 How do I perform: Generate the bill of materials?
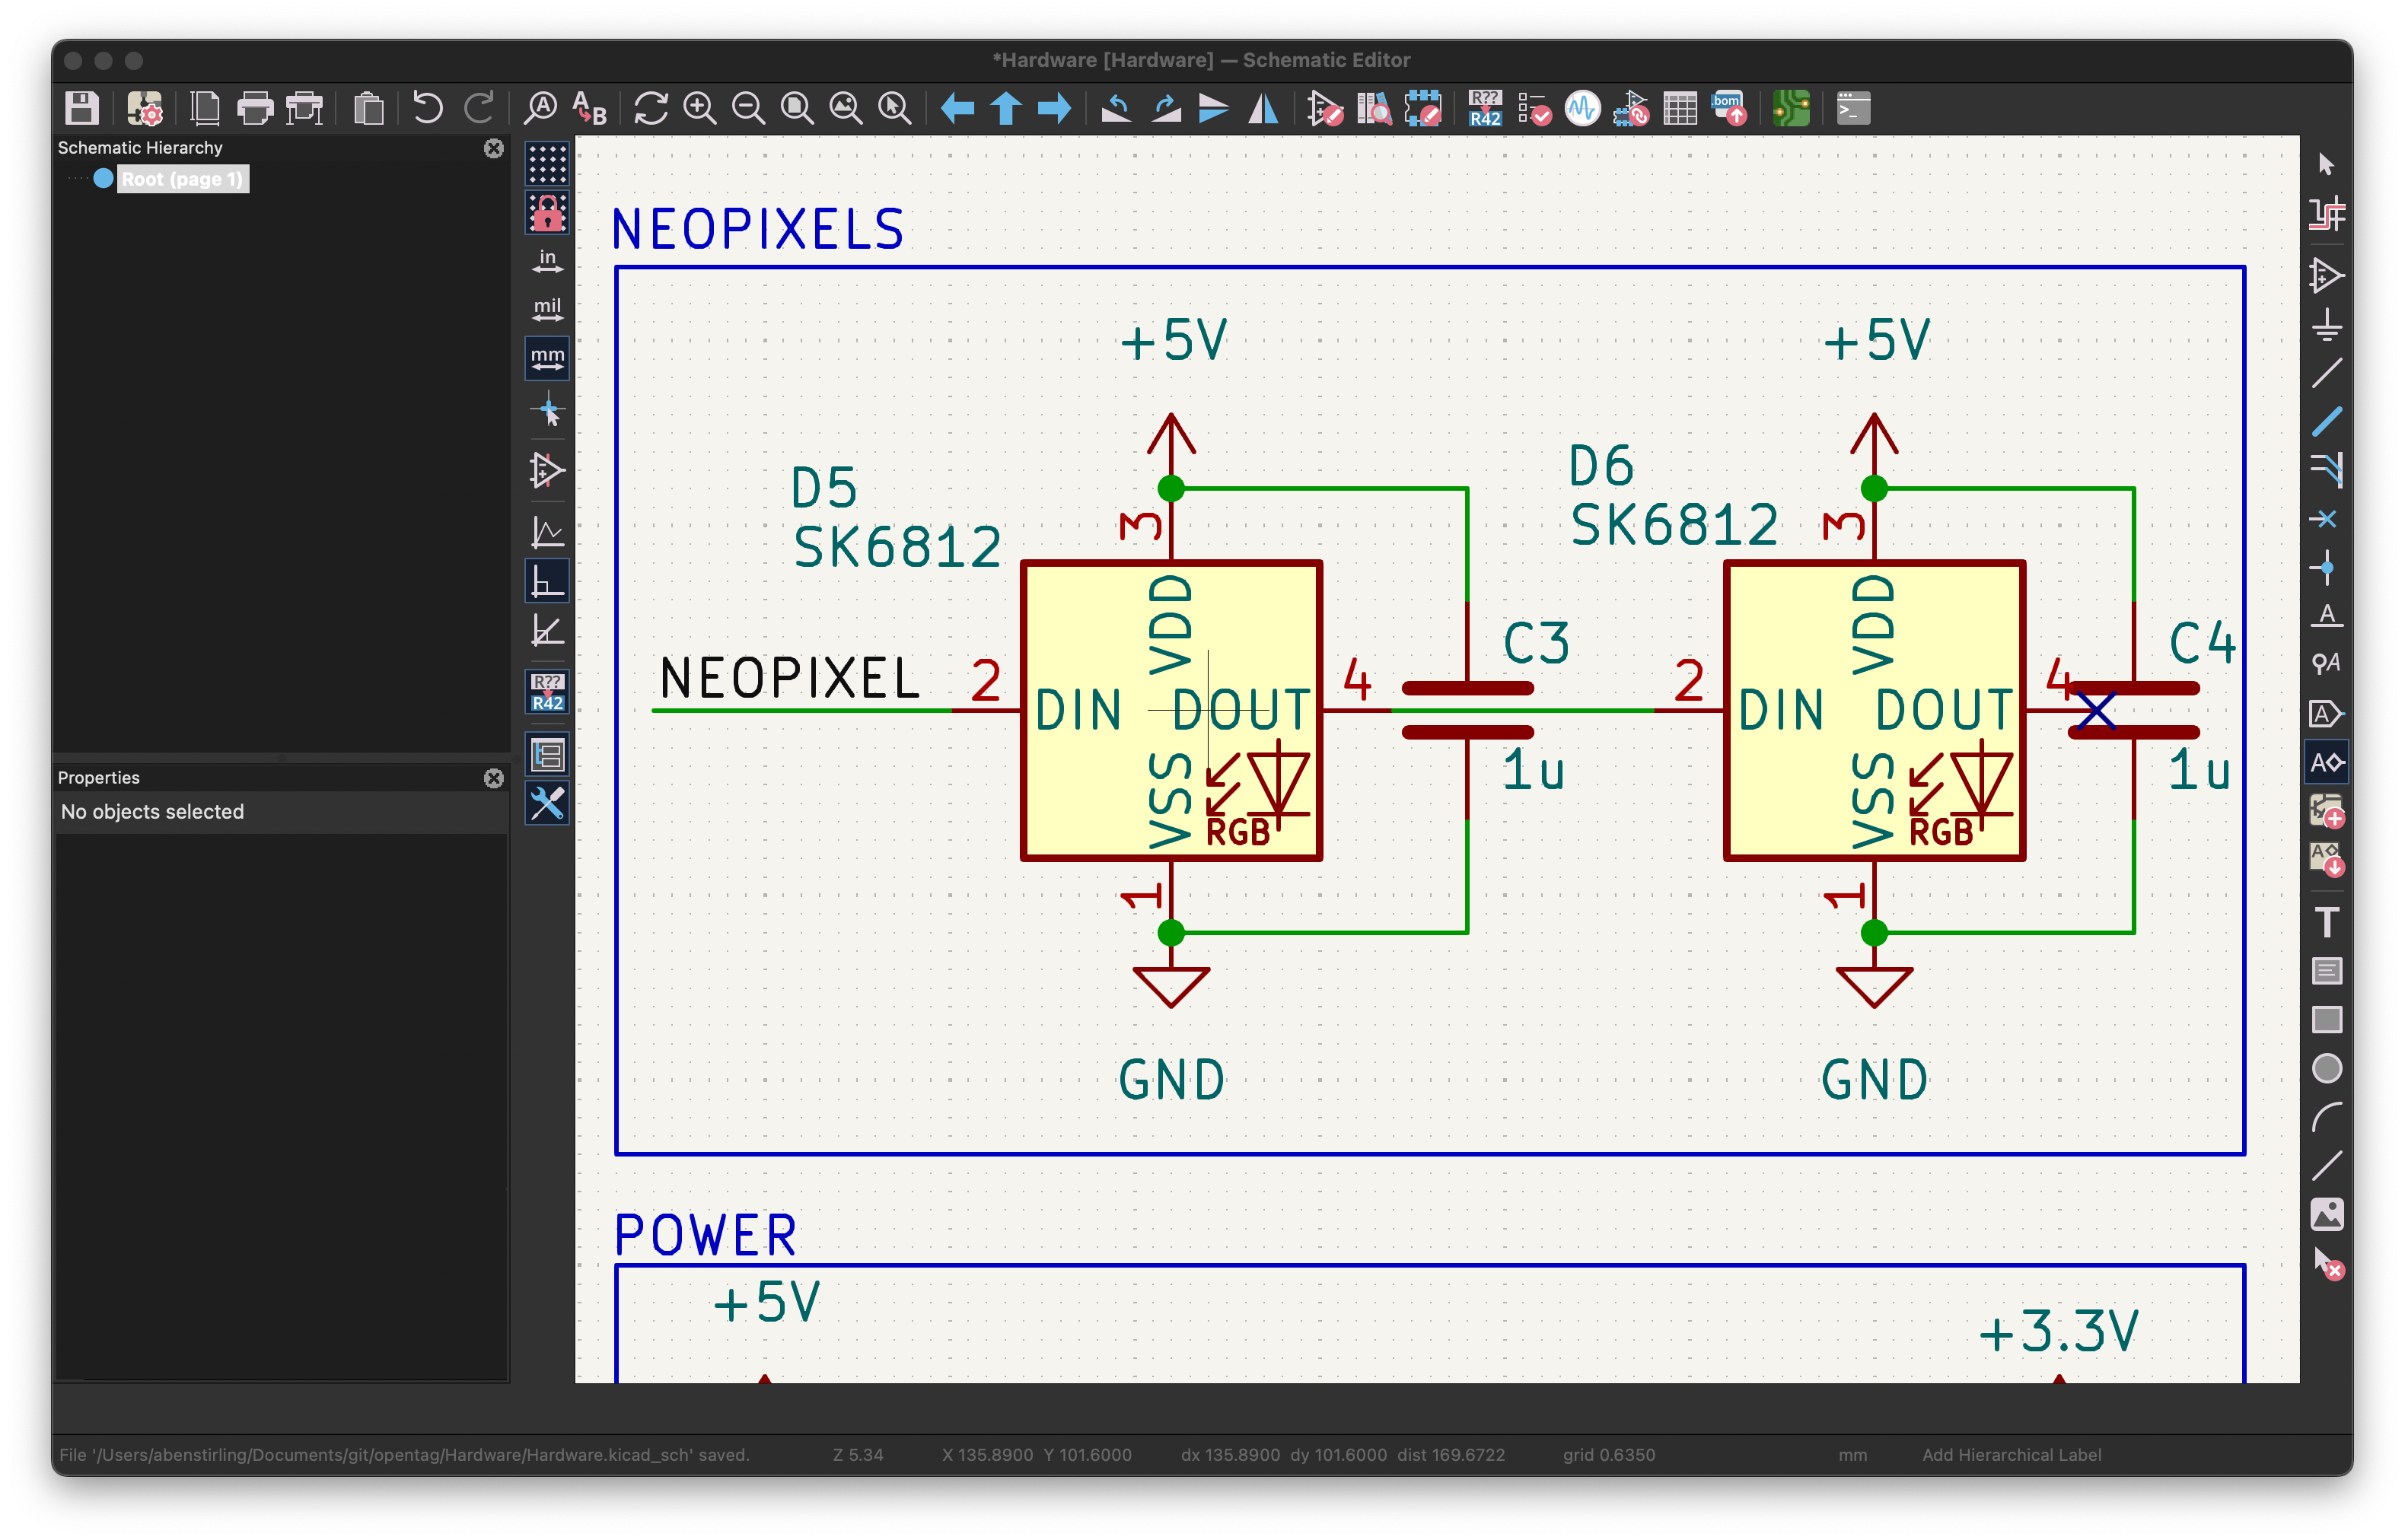1729,108
